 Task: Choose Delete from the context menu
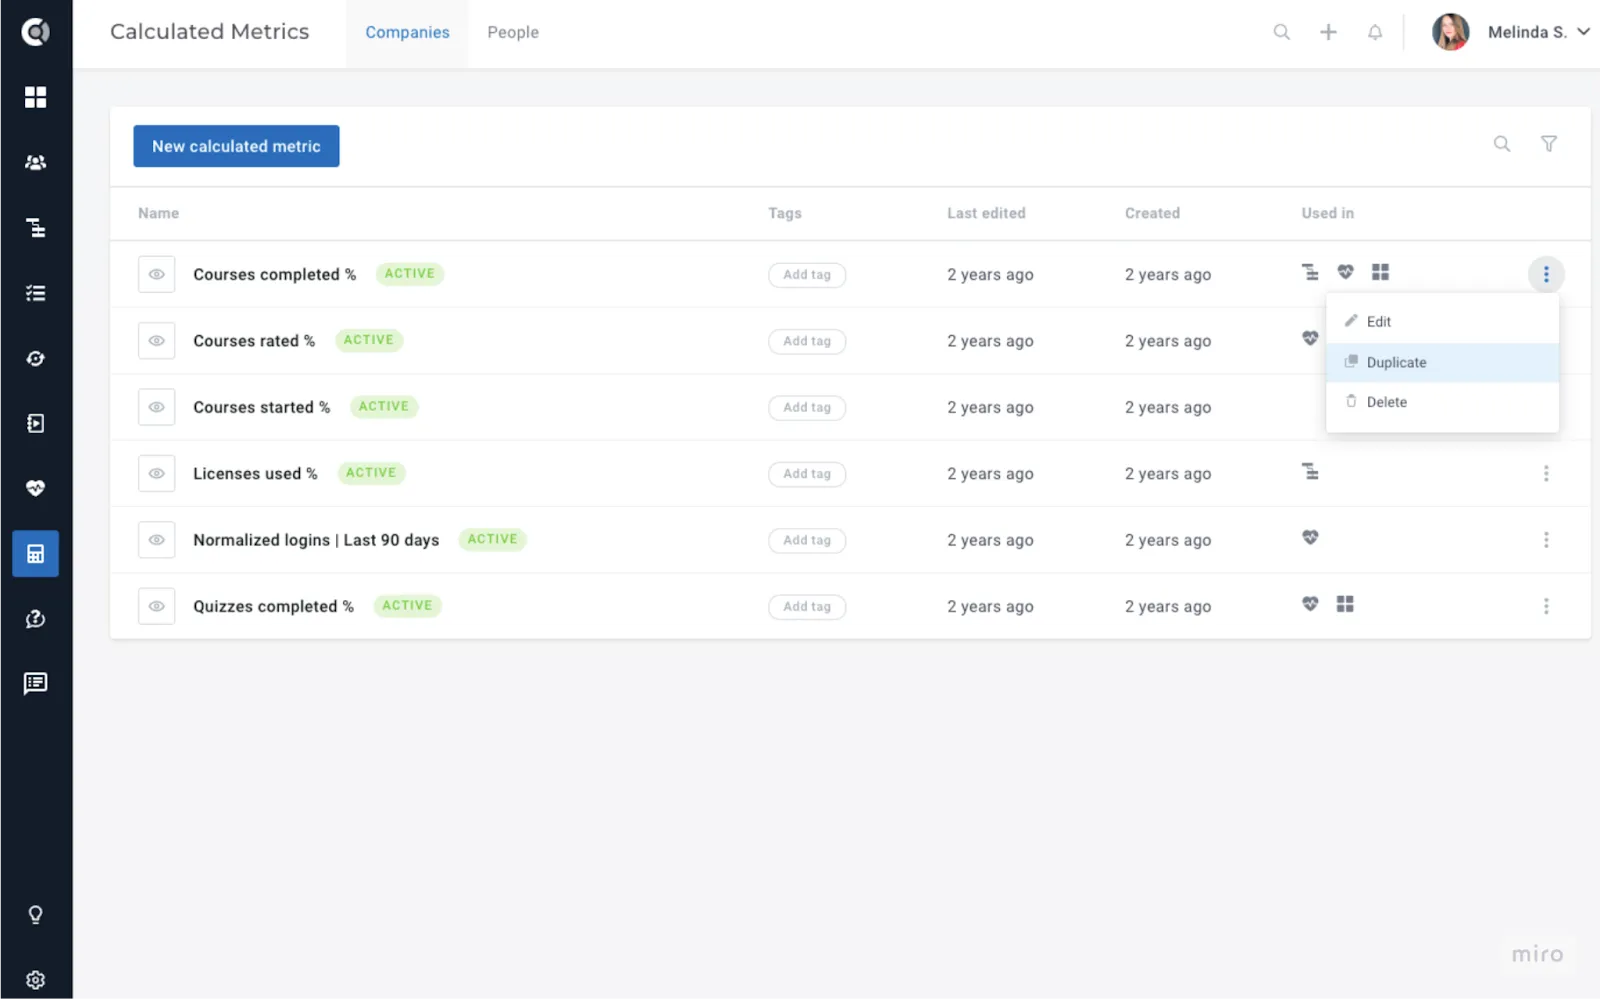click(1442, 402)
